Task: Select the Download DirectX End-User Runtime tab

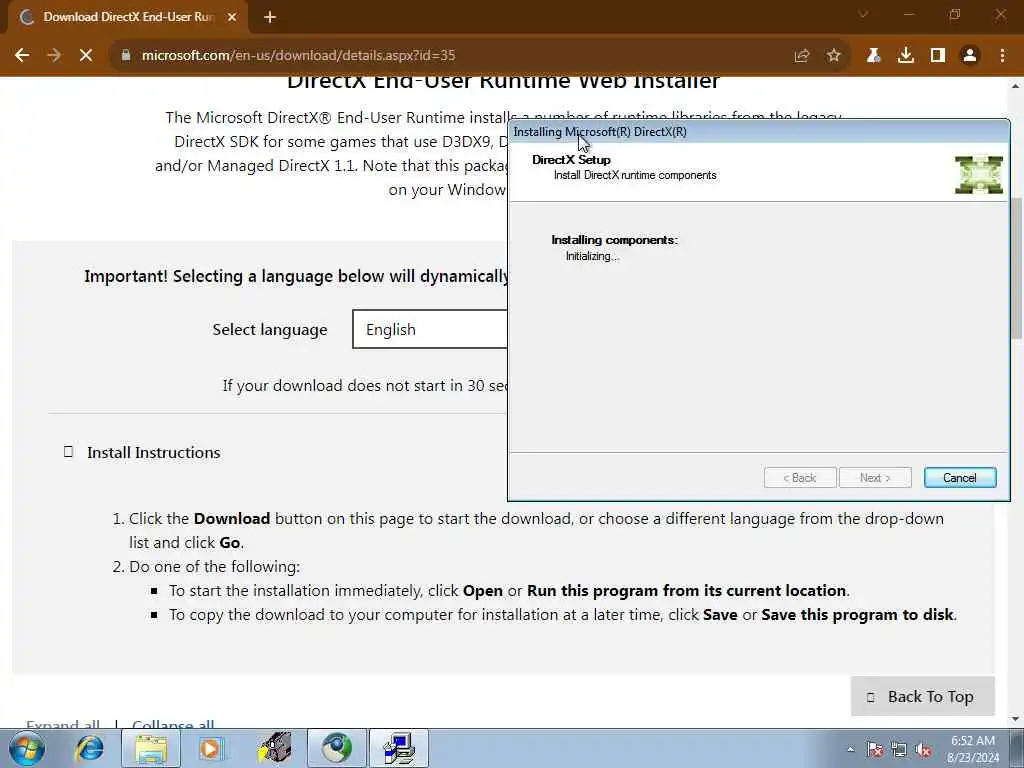Action: (x=128, y=18)
